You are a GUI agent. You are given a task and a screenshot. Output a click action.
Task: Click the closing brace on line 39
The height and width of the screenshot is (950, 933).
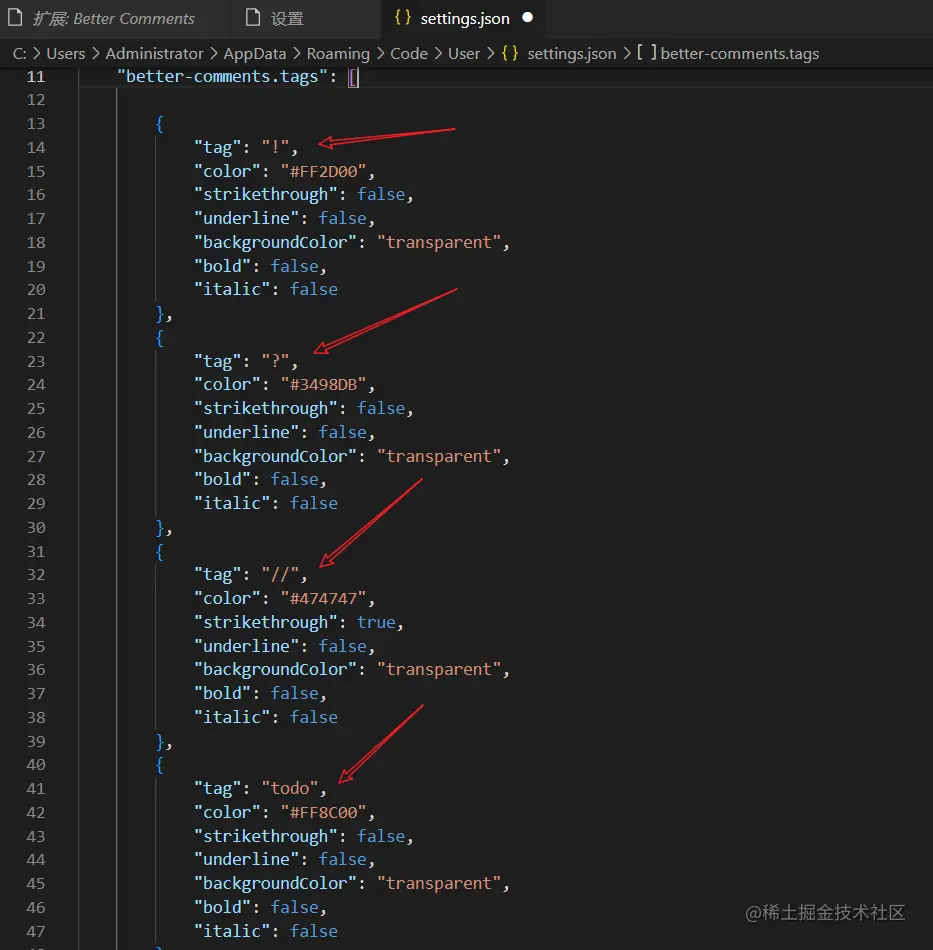tap(160, 742)
